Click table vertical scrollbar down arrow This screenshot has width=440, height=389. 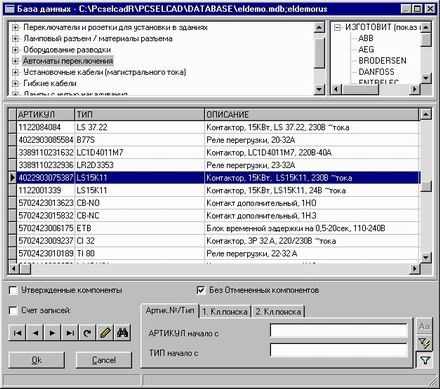click(x=426, y=257)
